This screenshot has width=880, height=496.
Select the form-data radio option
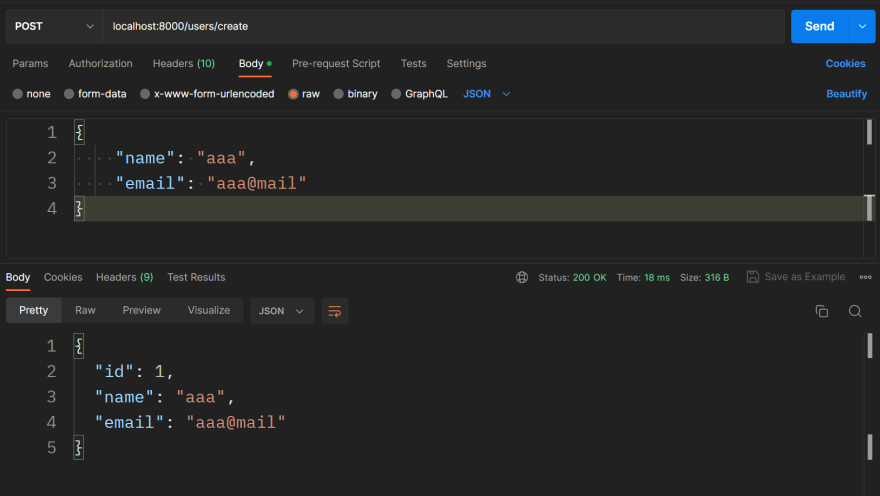[x=69, y=94]
